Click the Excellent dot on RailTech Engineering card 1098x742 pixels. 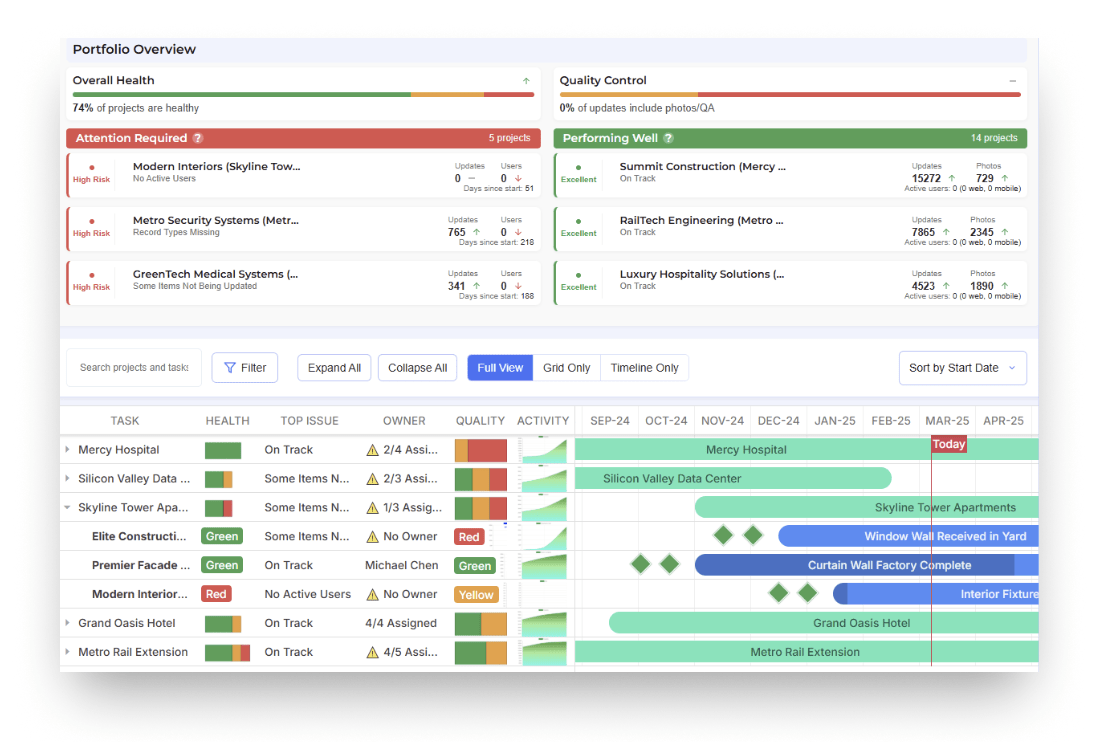578,222
